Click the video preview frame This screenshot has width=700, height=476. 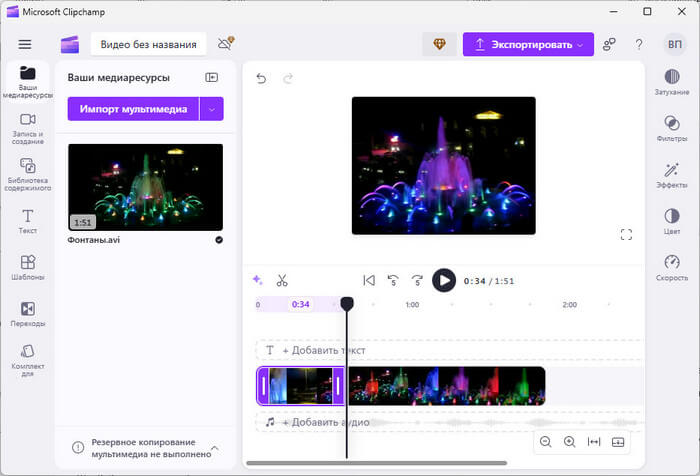pyautogui.click(x=443, y=166)
